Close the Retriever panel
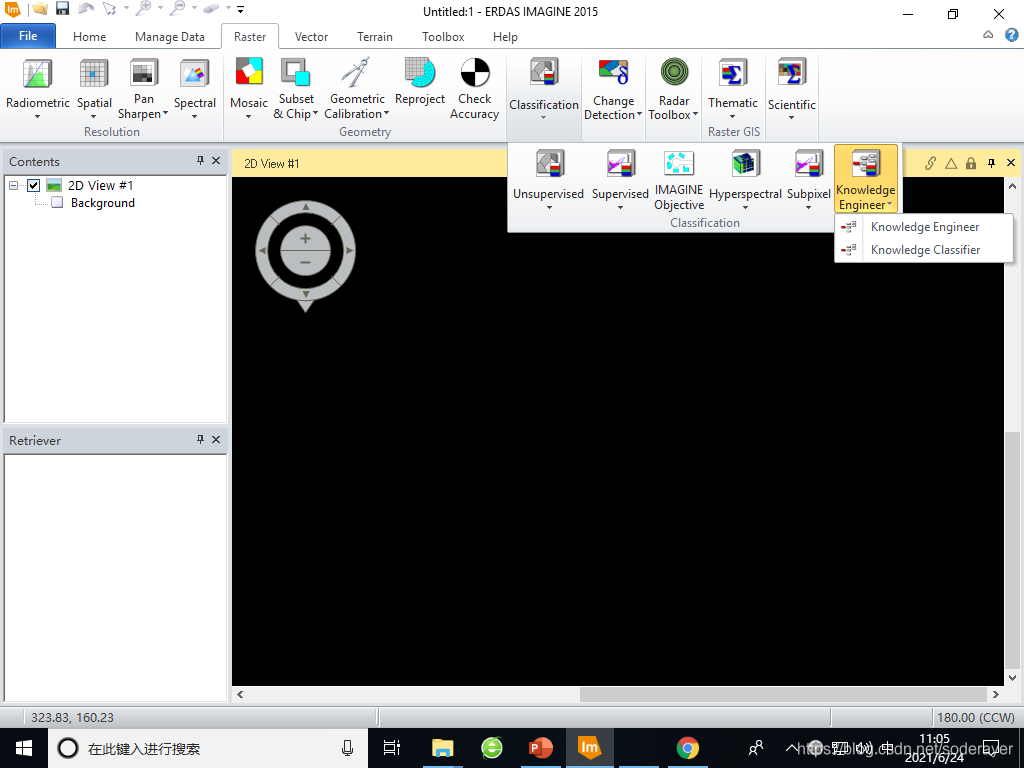 pyautogui.click(x=216, y=440)
